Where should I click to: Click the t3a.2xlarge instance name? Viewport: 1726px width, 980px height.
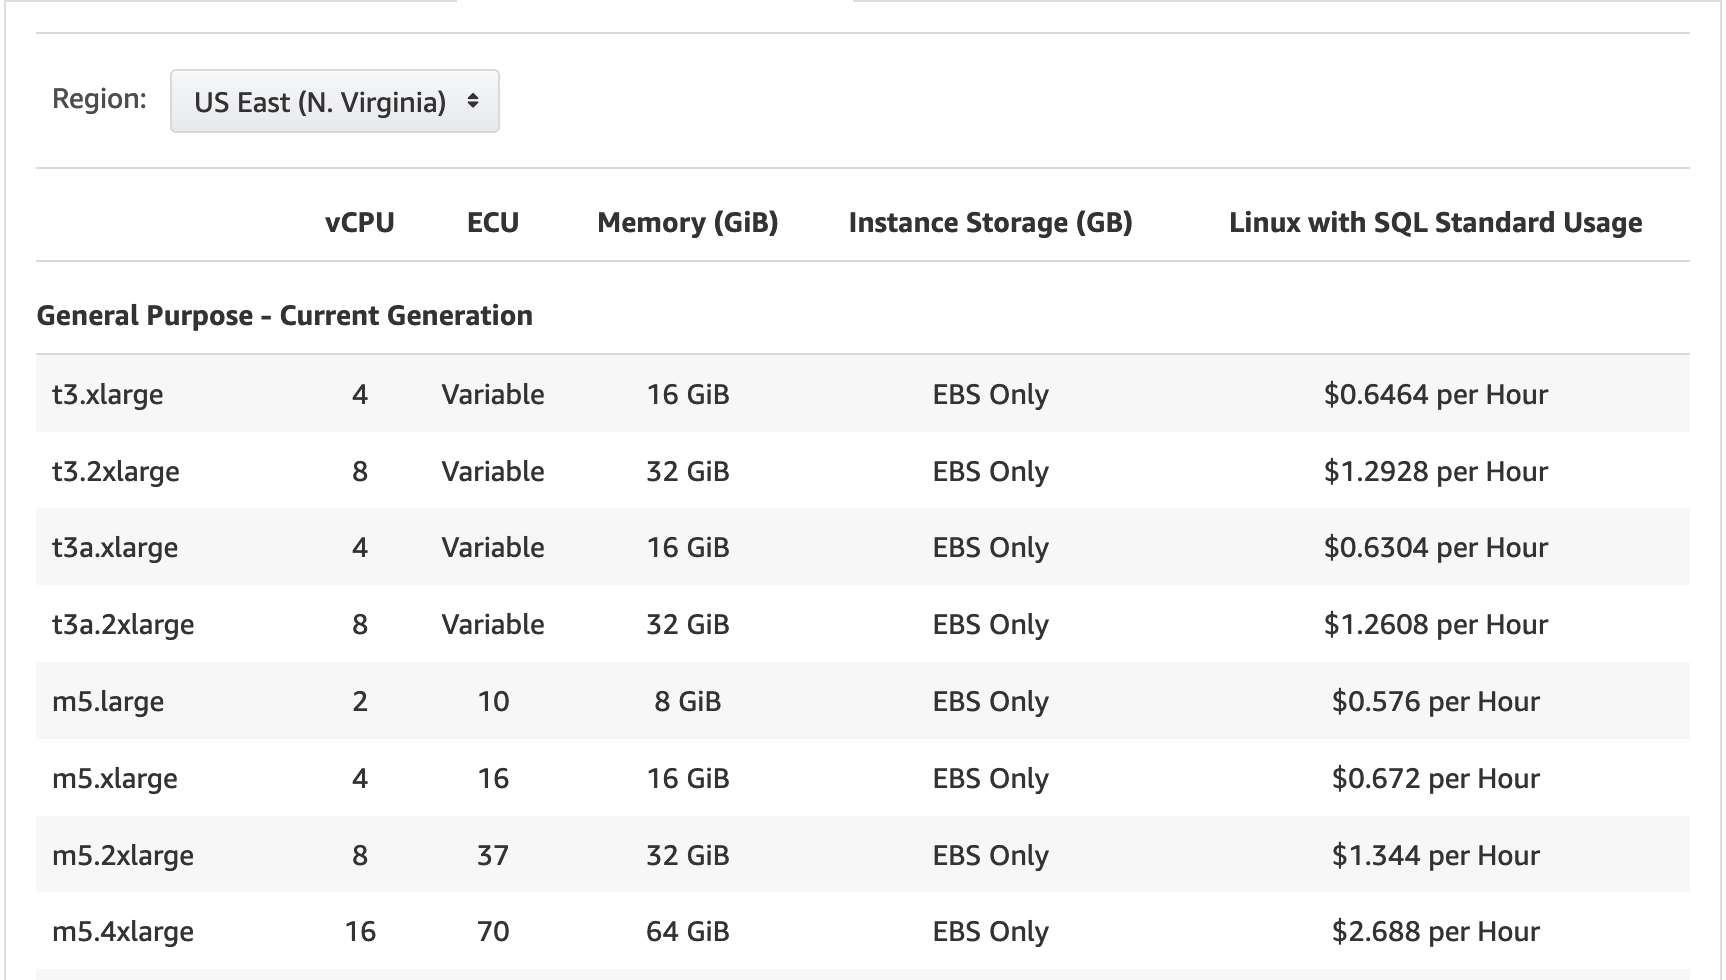pos(123,624)
